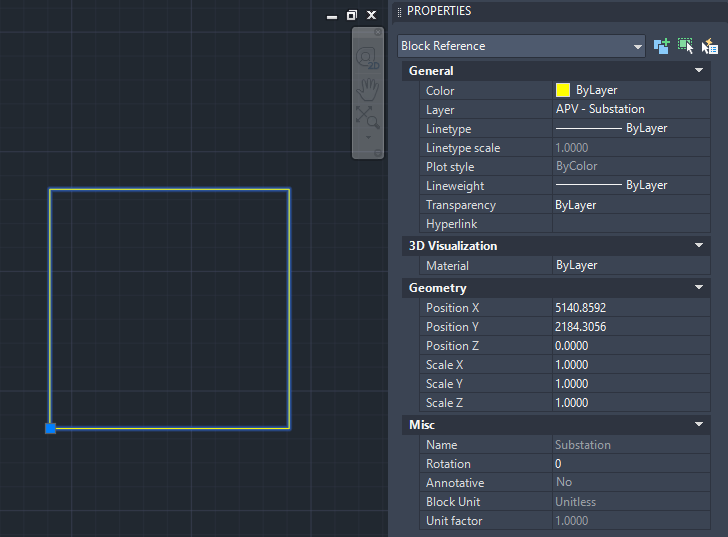The height and width of the screenshot is (537, 728).
Task: Click the empty Hyperlink field
Action: [x=631, y=224]
